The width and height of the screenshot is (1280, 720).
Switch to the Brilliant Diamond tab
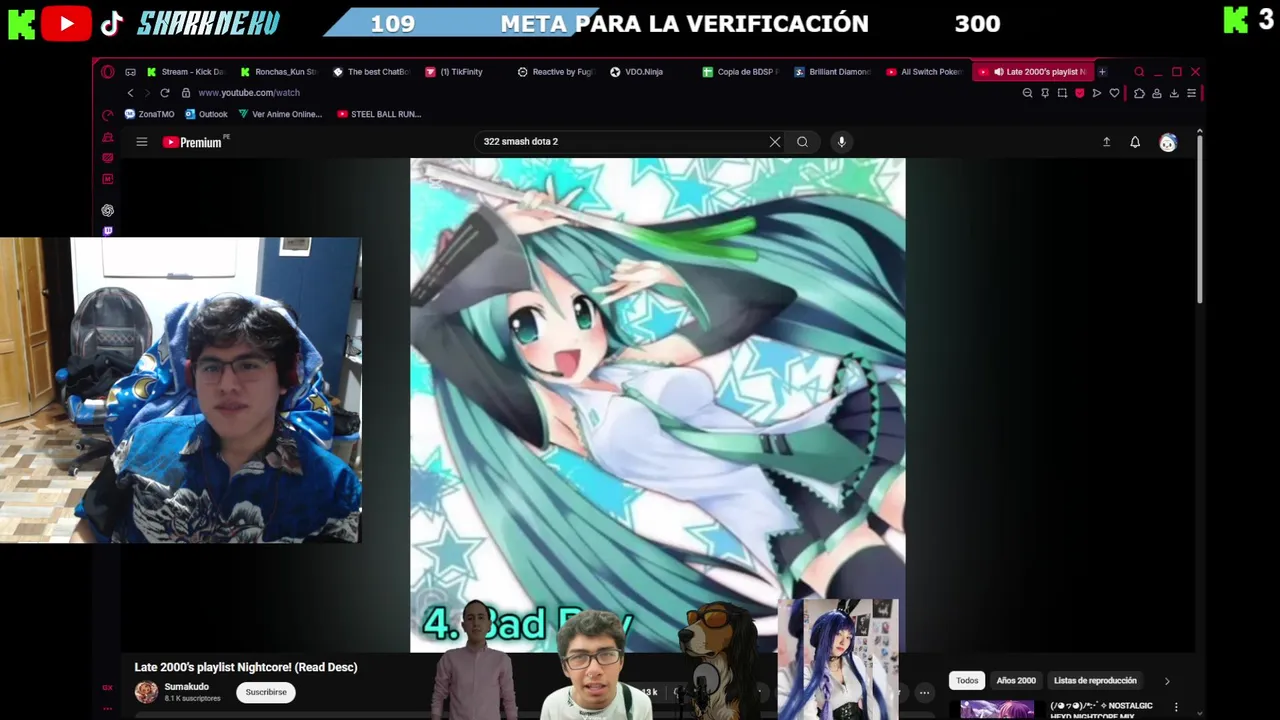tap(834, 72)
